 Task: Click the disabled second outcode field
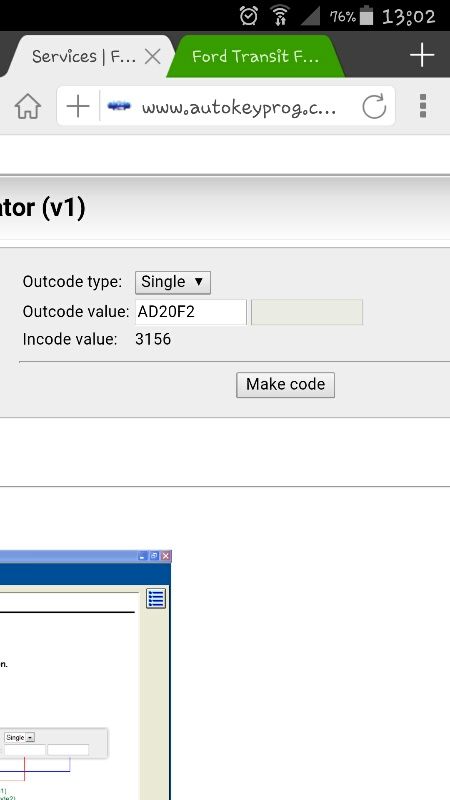307,312
